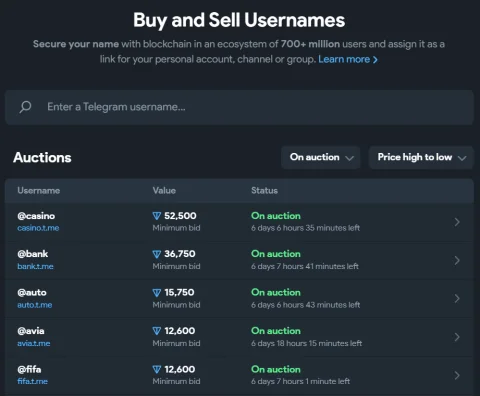Select the @casino username

click(x=36, y=216)
